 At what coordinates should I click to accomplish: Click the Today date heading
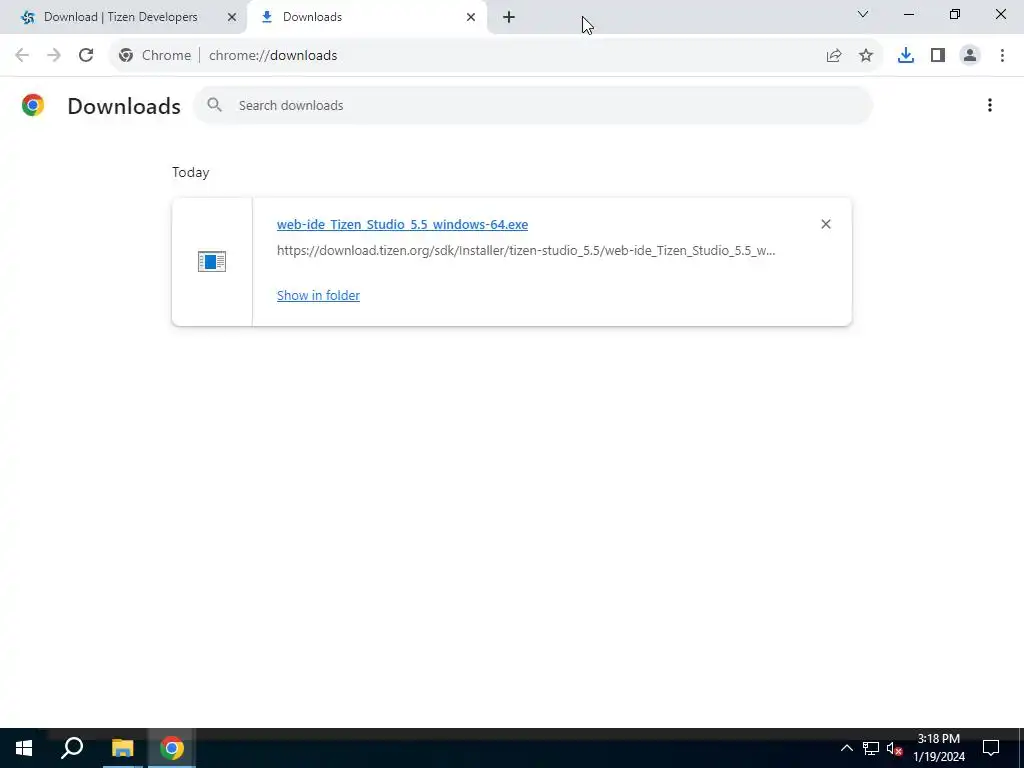[191, 172]
